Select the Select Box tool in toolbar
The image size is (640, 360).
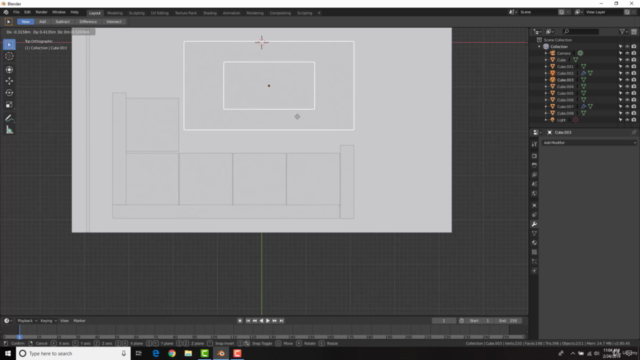pos(9,44)
